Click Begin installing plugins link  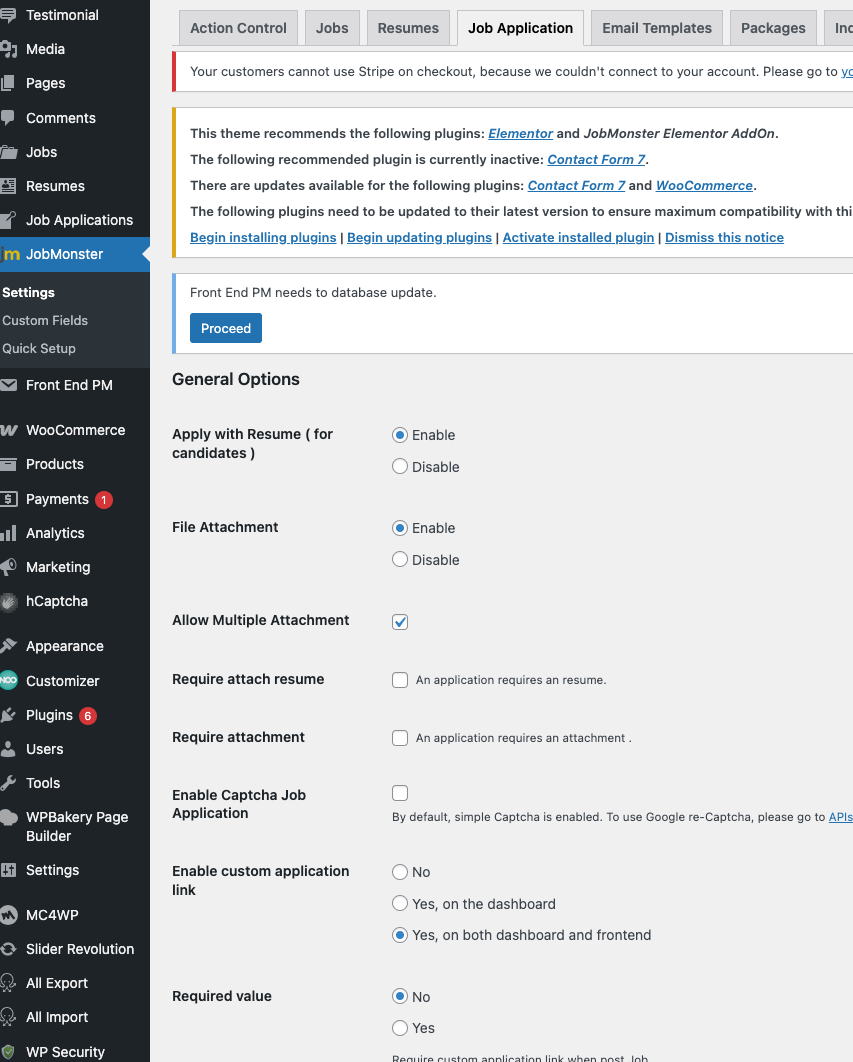(263, 238)
